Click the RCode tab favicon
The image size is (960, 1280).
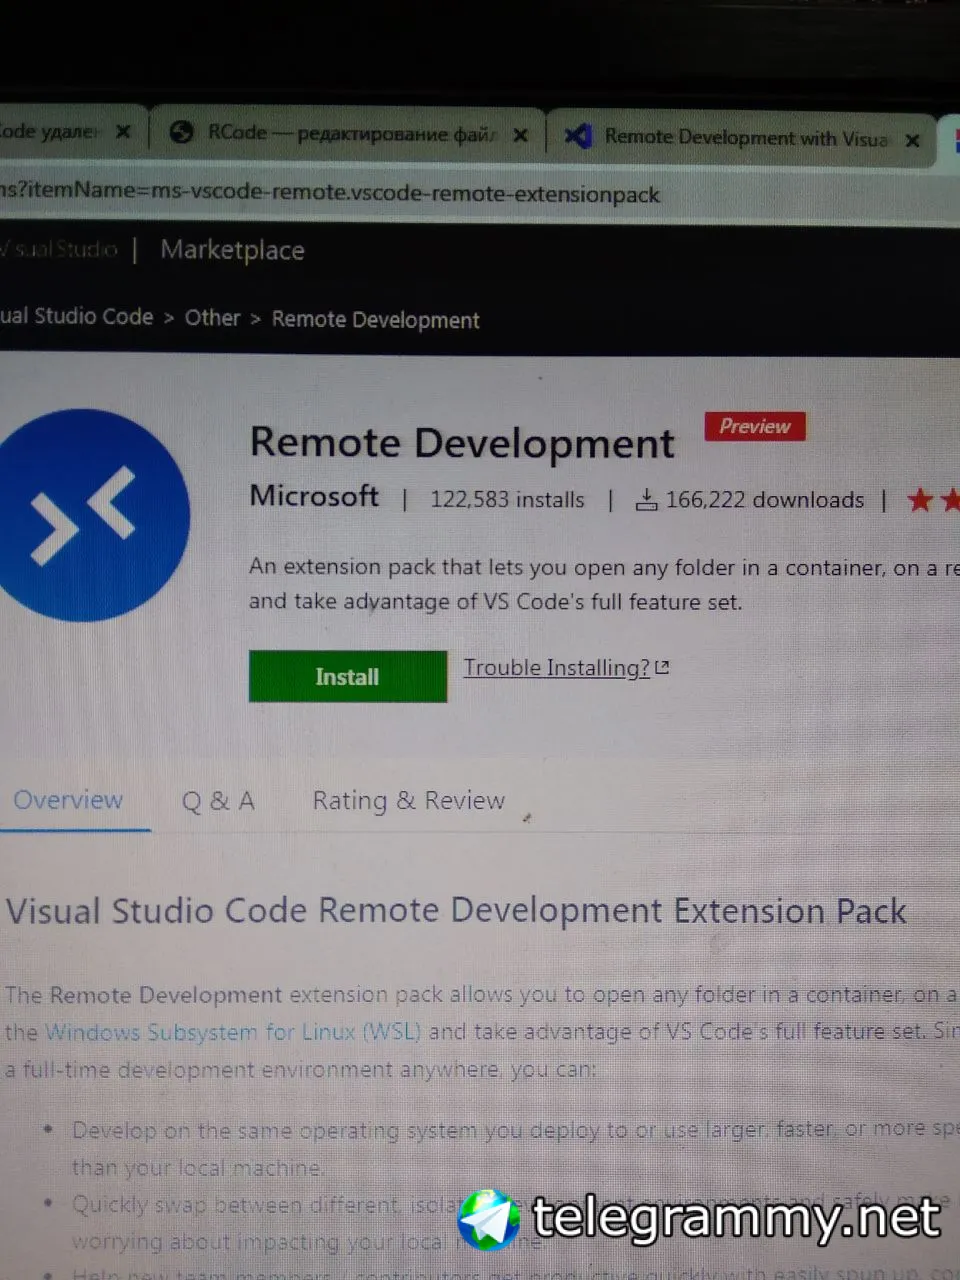pos(181,132)
